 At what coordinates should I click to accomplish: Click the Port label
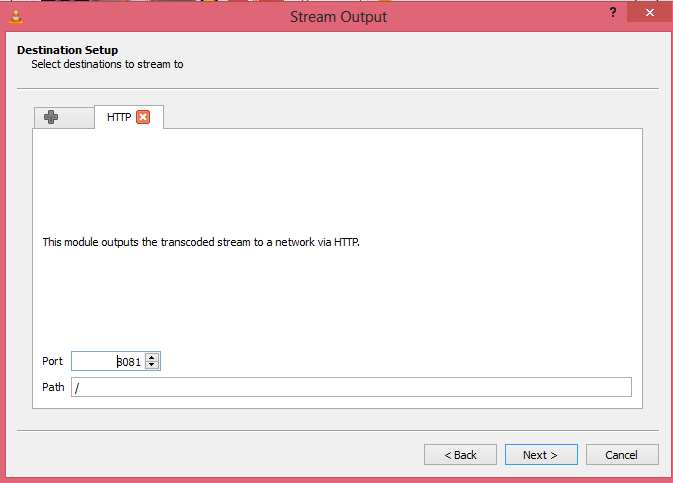coord(52,361)
